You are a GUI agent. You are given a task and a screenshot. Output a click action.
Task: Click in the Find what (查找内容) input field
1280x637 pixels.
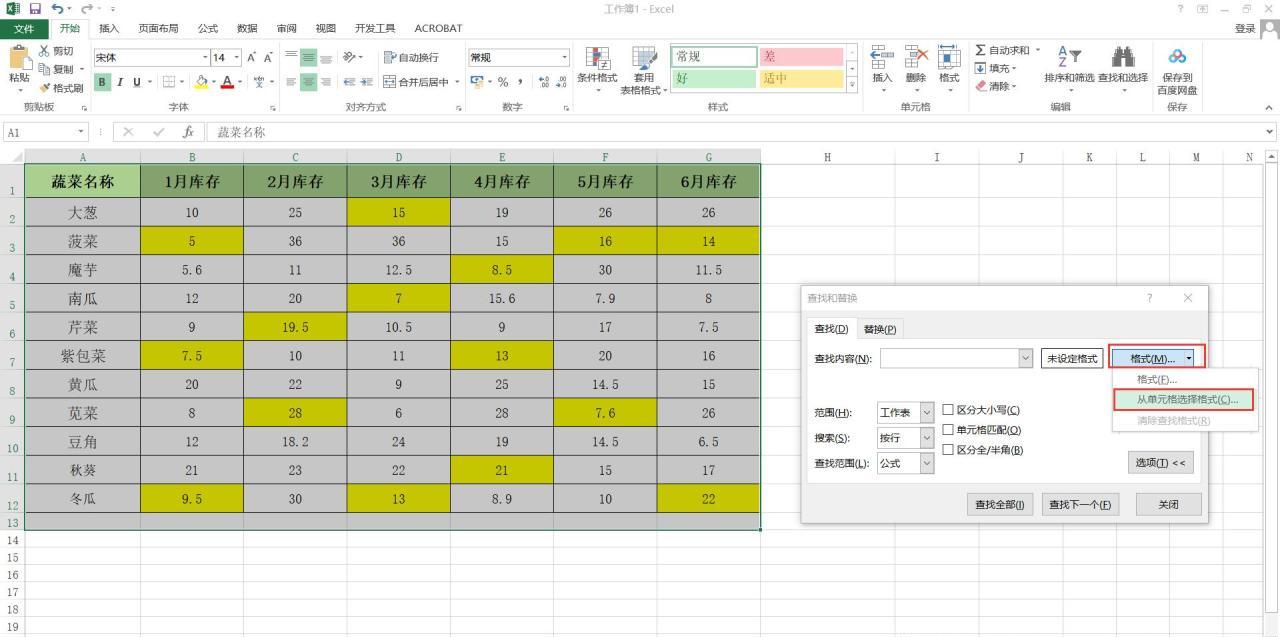tap(948, 358)
